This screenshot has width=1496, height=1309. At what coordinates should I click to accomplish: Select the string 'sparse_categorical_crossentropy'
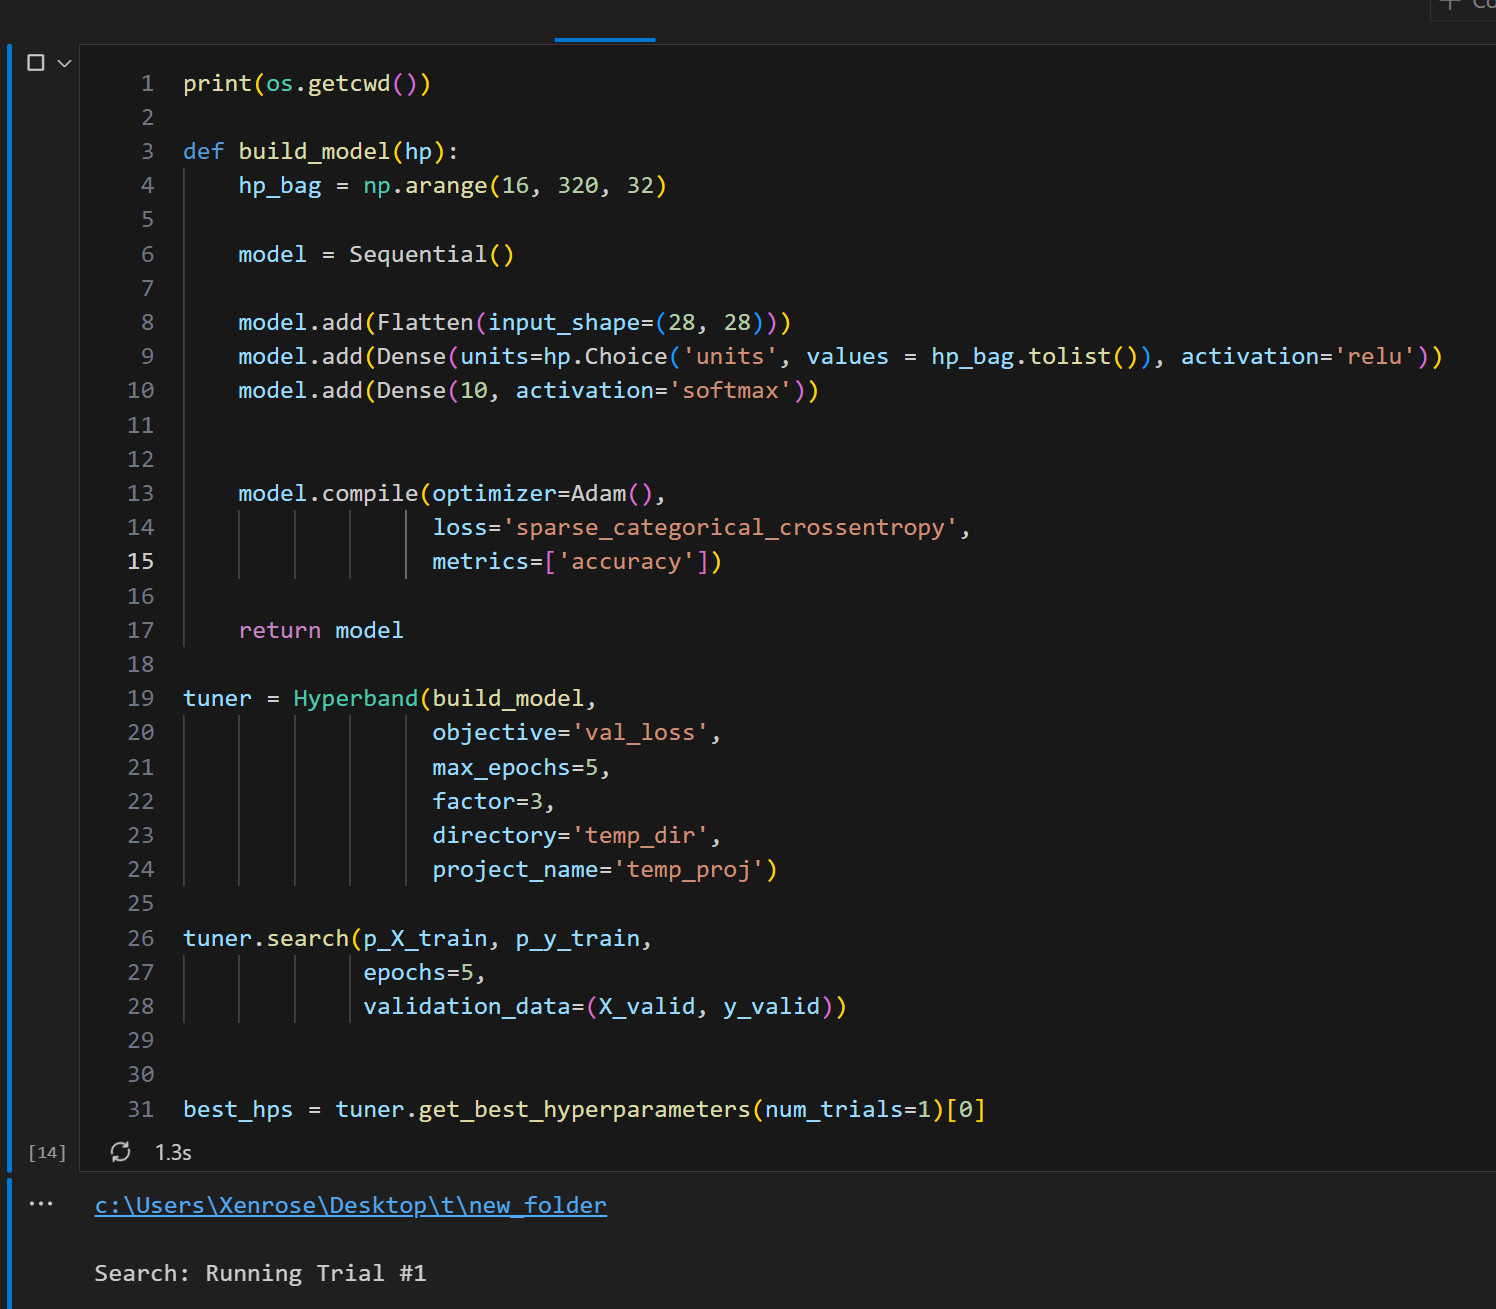734,527
